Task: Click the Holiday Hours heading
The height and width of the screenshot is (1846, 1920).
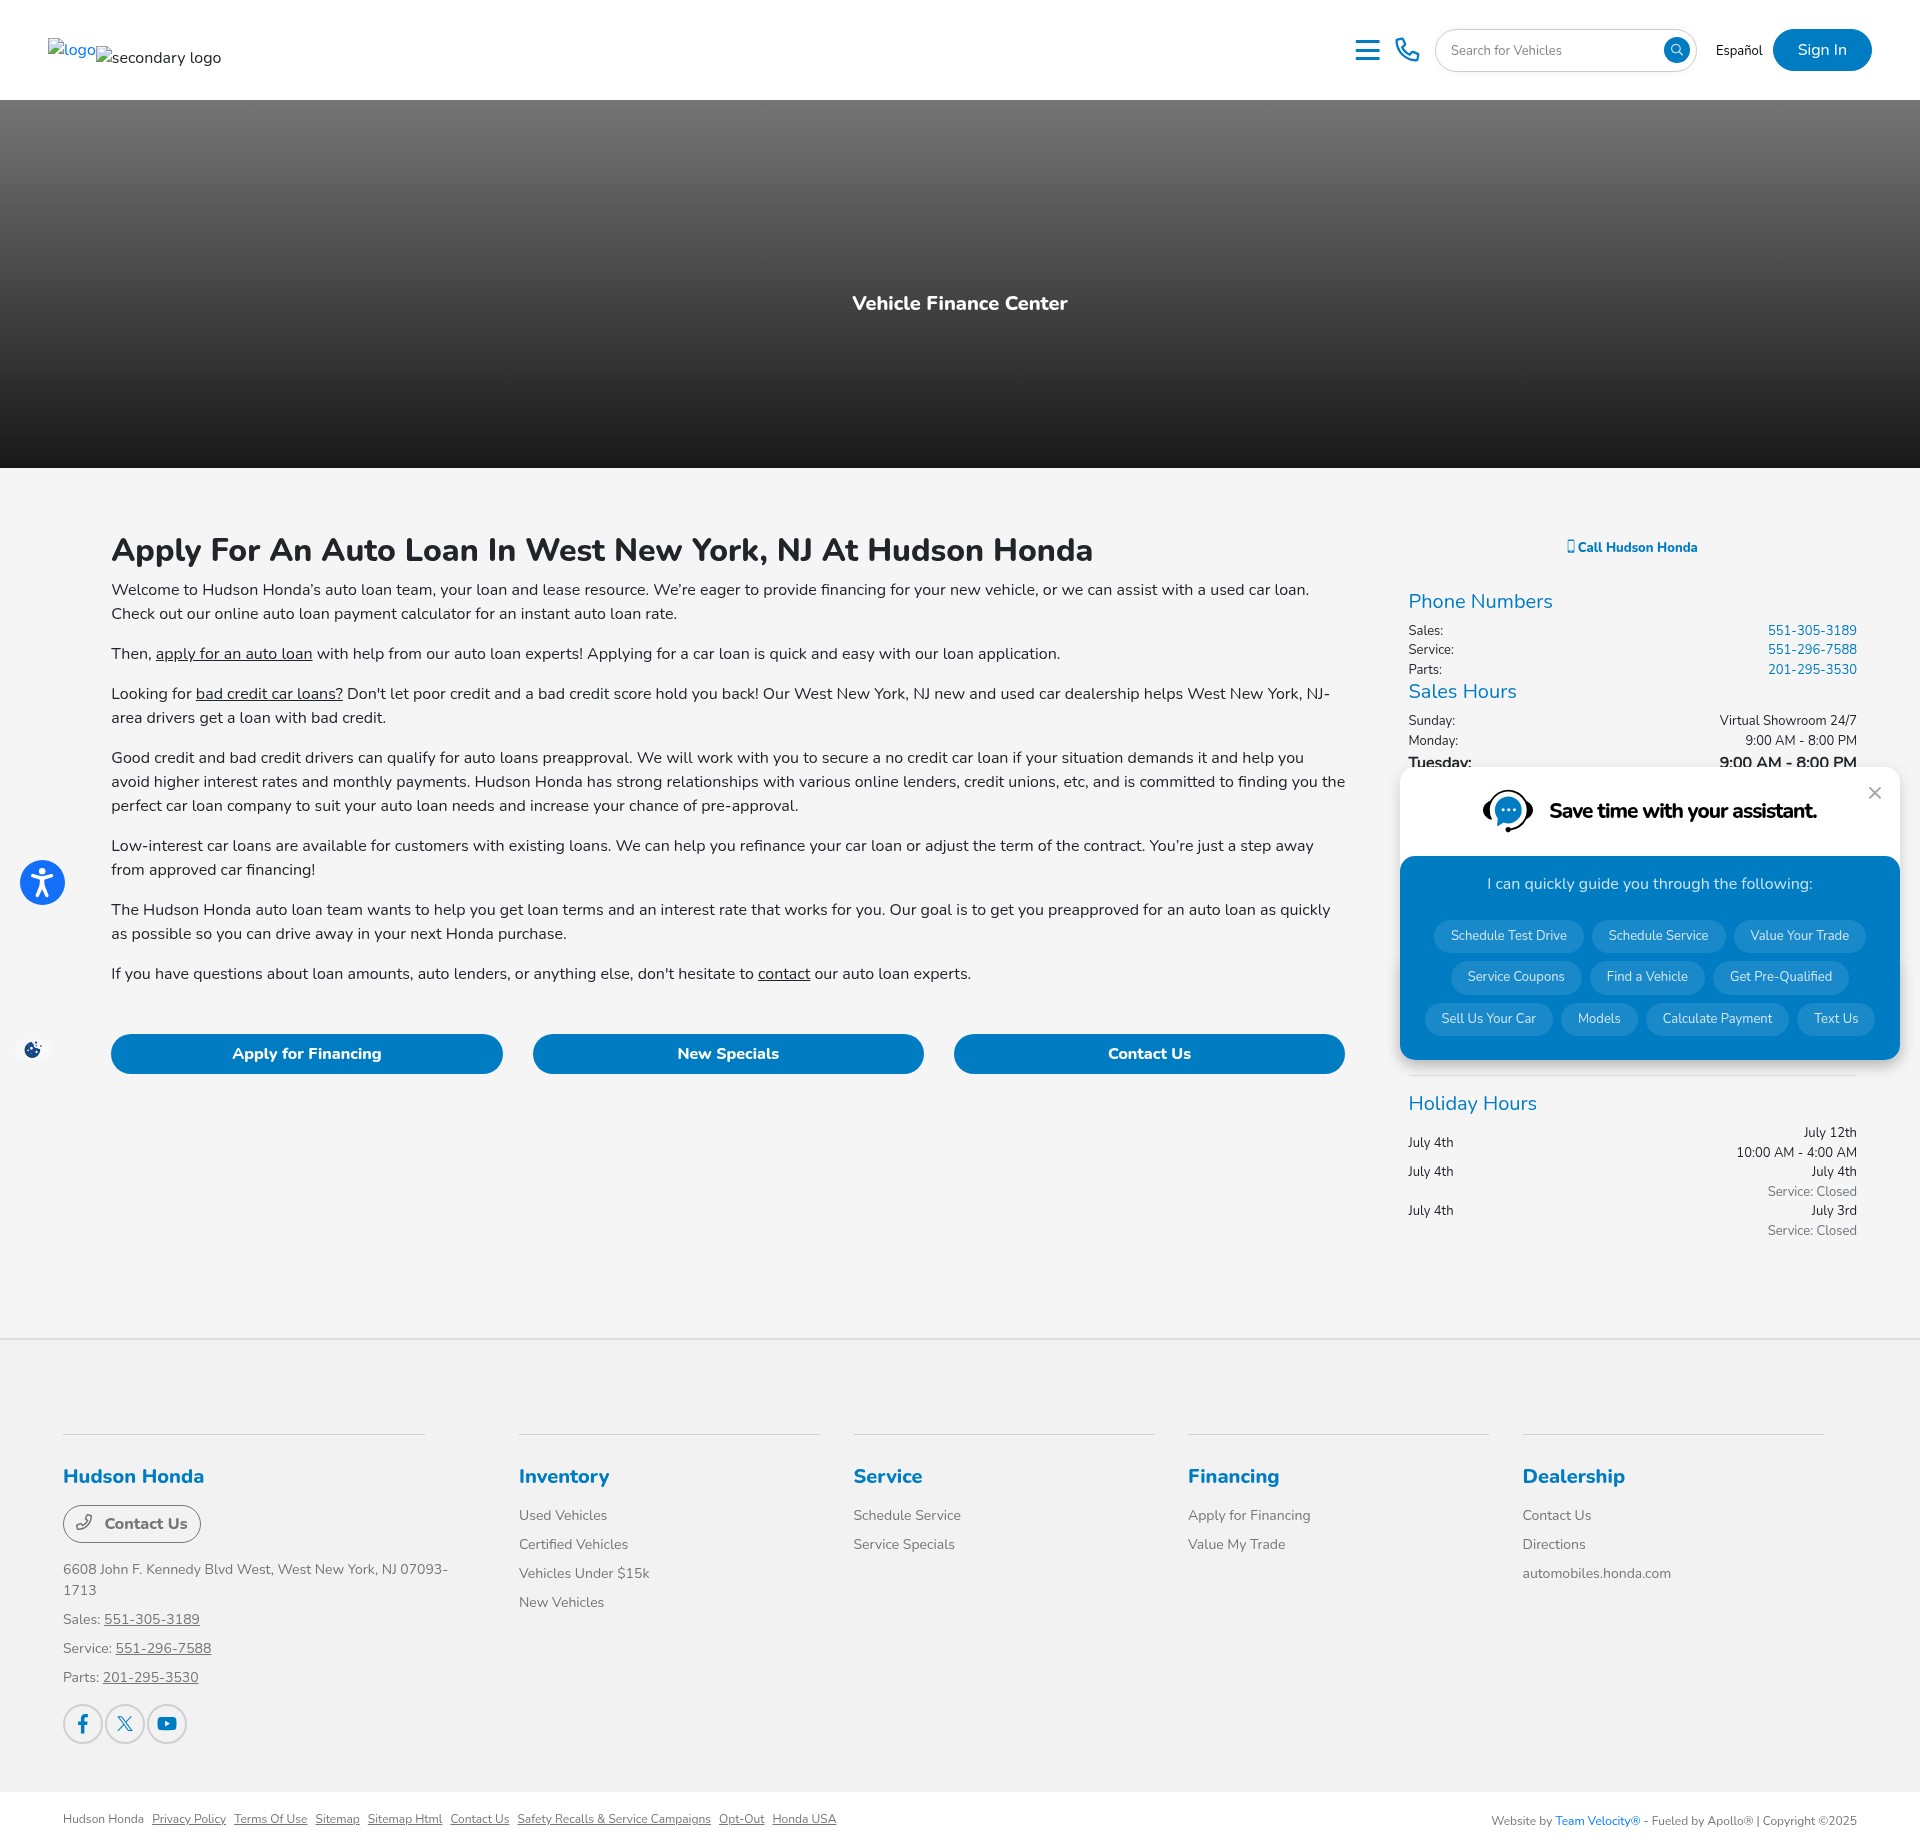Action: click(x=1472, y=1103)
